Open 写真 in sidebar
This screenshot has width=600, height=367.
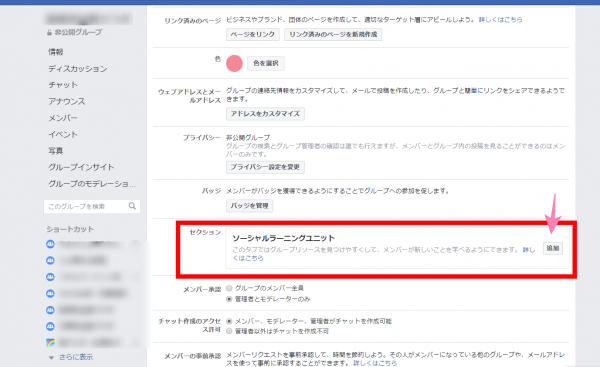click(x=55, y=151)
